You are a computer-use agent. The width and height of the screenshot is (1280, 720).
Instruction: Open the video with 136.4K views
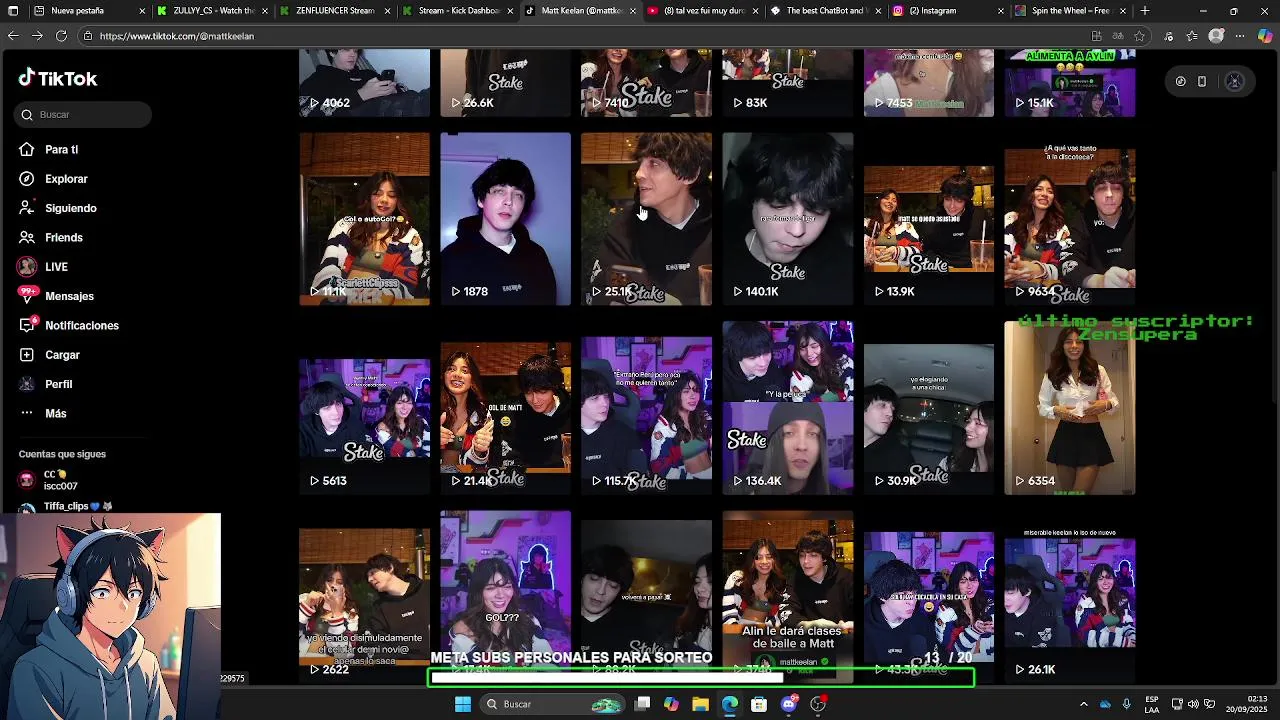788,408
